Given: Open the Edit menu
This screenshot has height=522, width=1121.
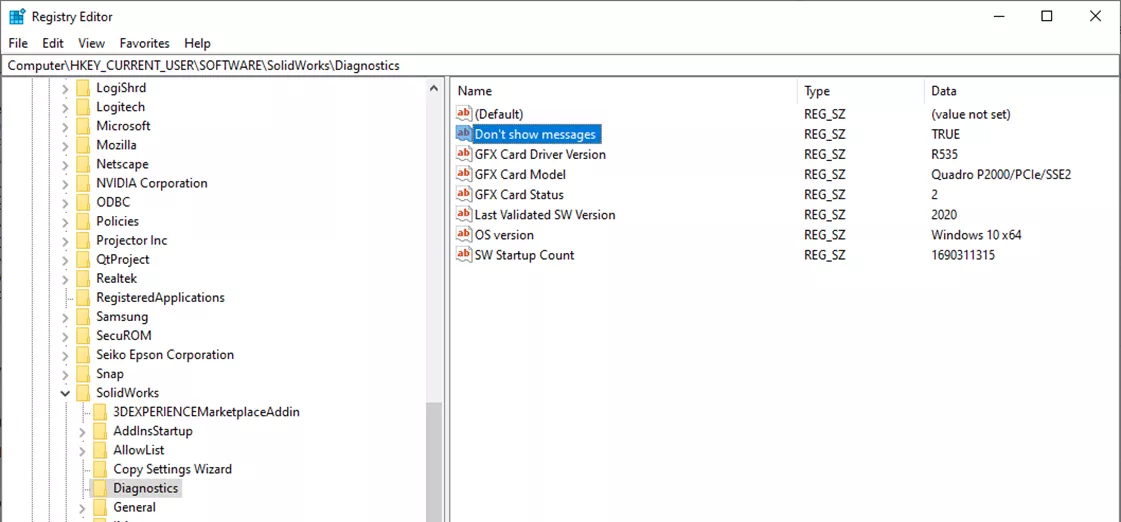Looking at the screenshot, I should pos(53,43).
